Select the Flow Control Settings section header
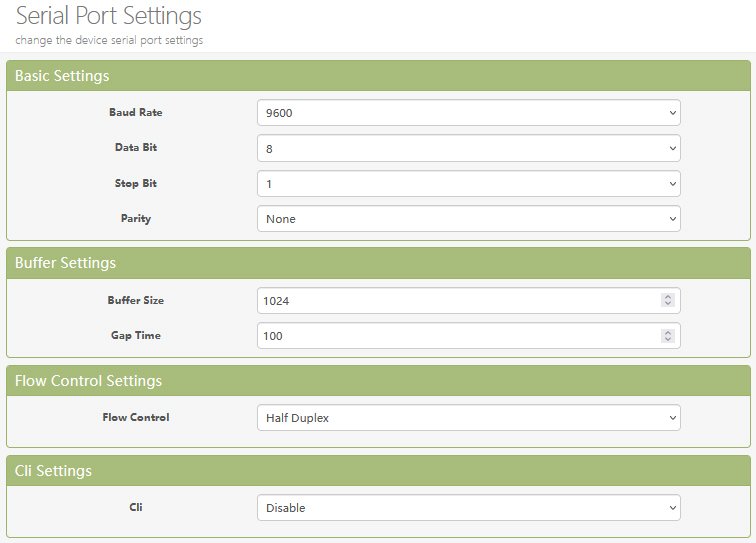 pyautogui.click(x=88, y=381)
